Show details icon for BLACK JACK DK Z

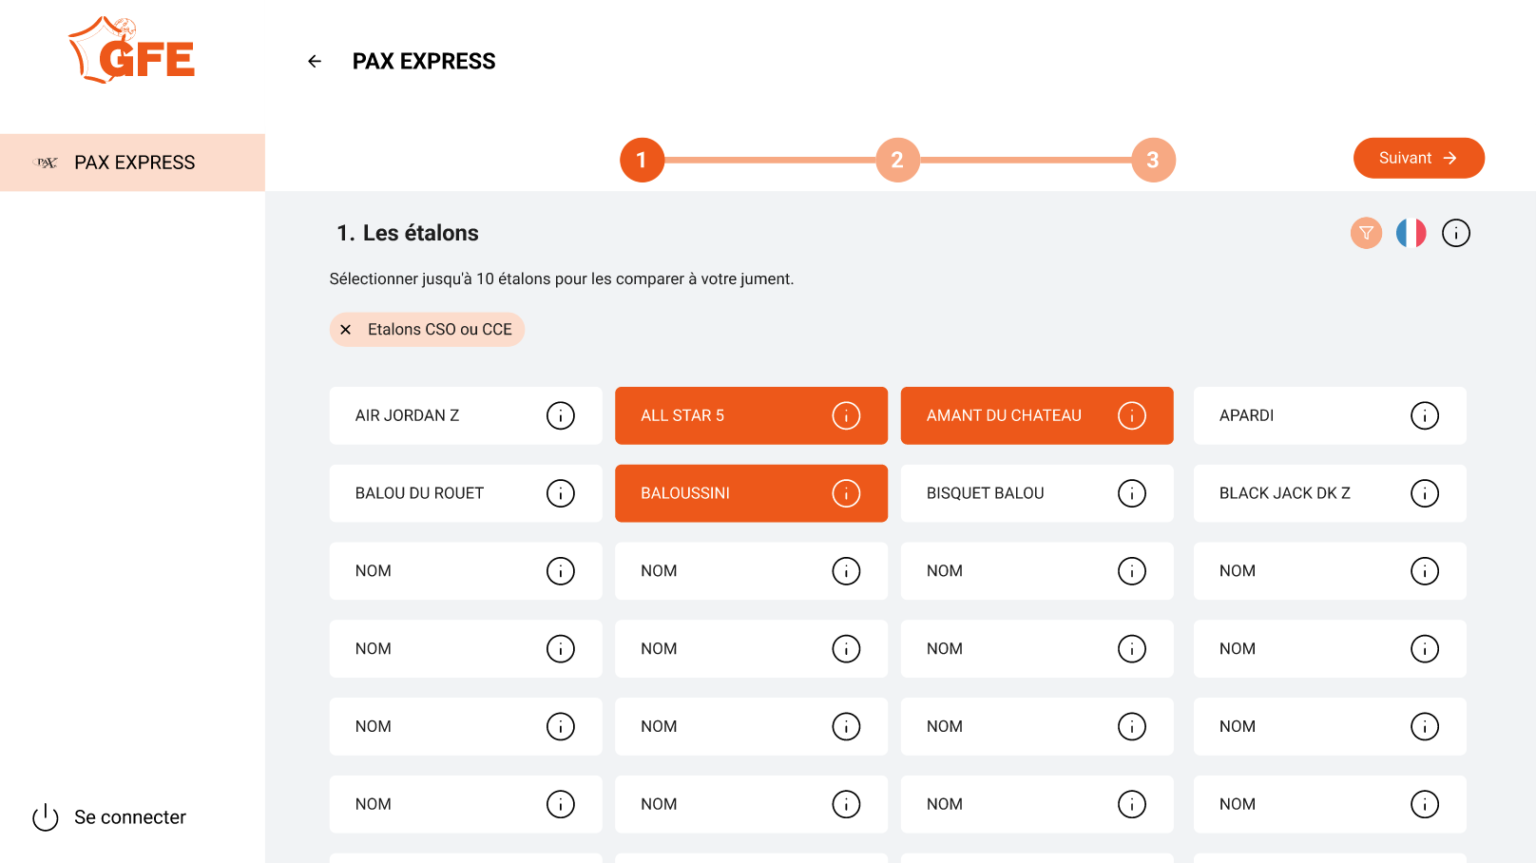pos(1423,493)
